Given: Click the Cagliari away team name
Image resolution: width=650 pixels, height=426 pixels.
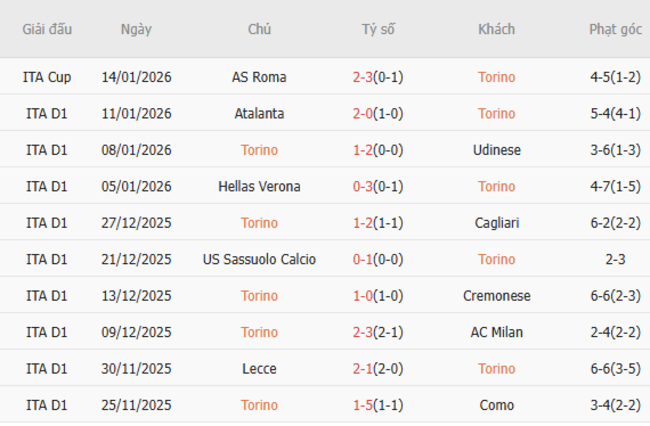Looking at the screenshot, I should (x=496, y=223).
